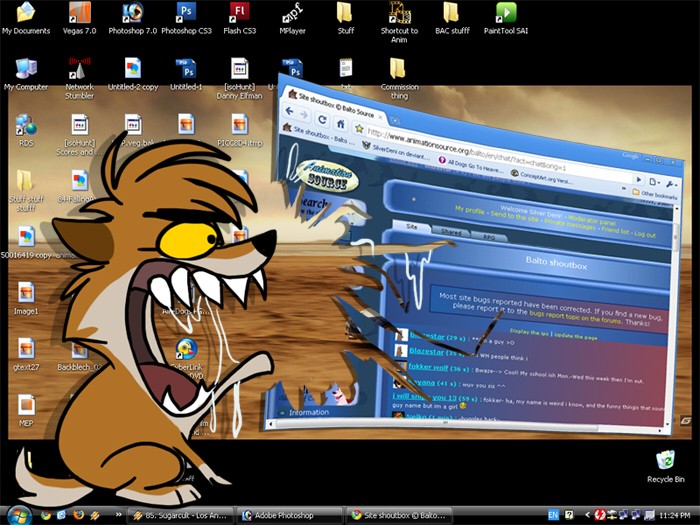Switch to the RPG shoutbox tab
This screenshot has width=700, height=525.
[489, 237]
